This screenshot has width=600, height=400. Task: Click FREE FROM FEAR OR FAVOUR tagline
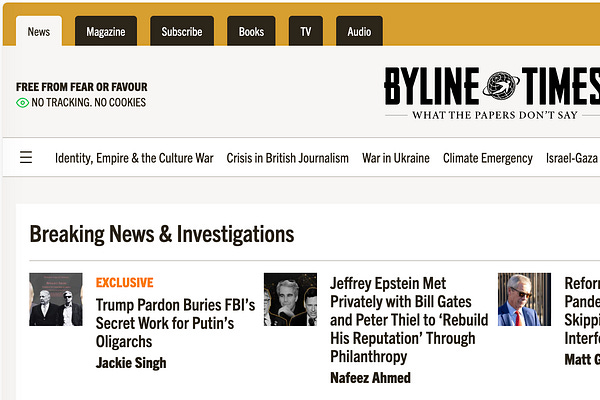point(82,87)
